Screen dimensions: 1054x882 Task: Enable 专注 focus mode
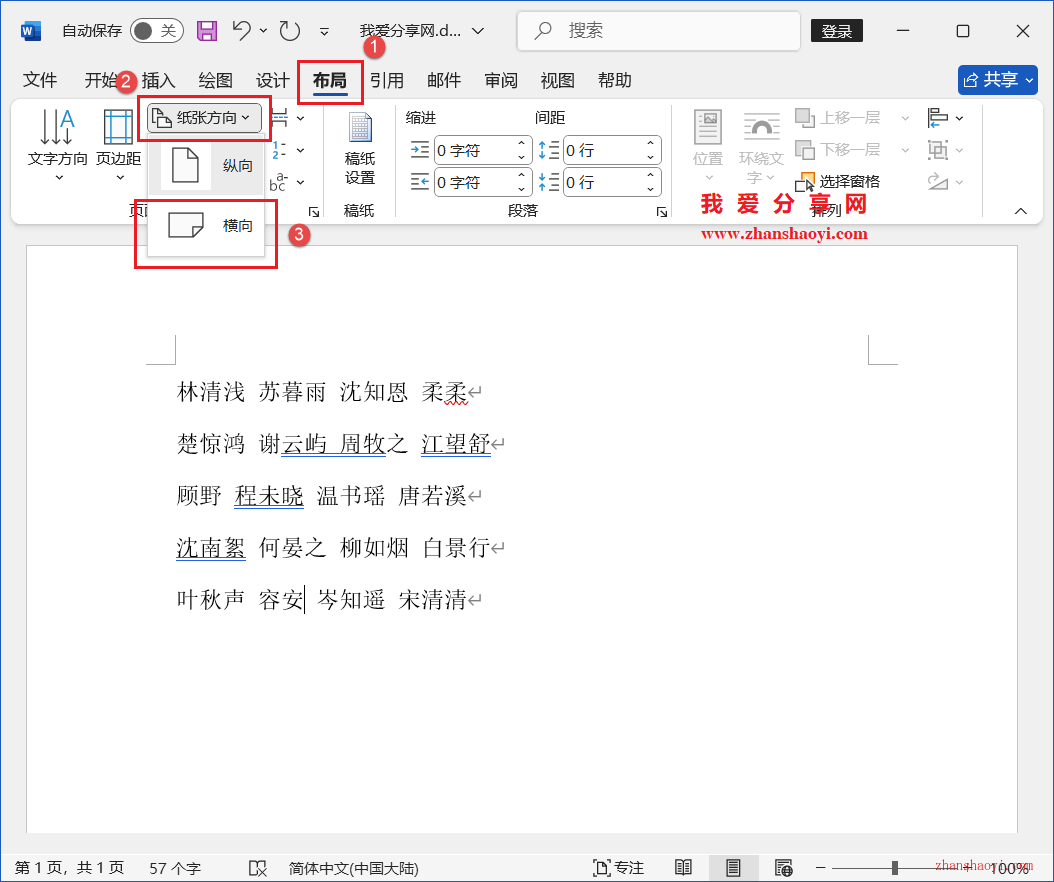tap(618, 868)
